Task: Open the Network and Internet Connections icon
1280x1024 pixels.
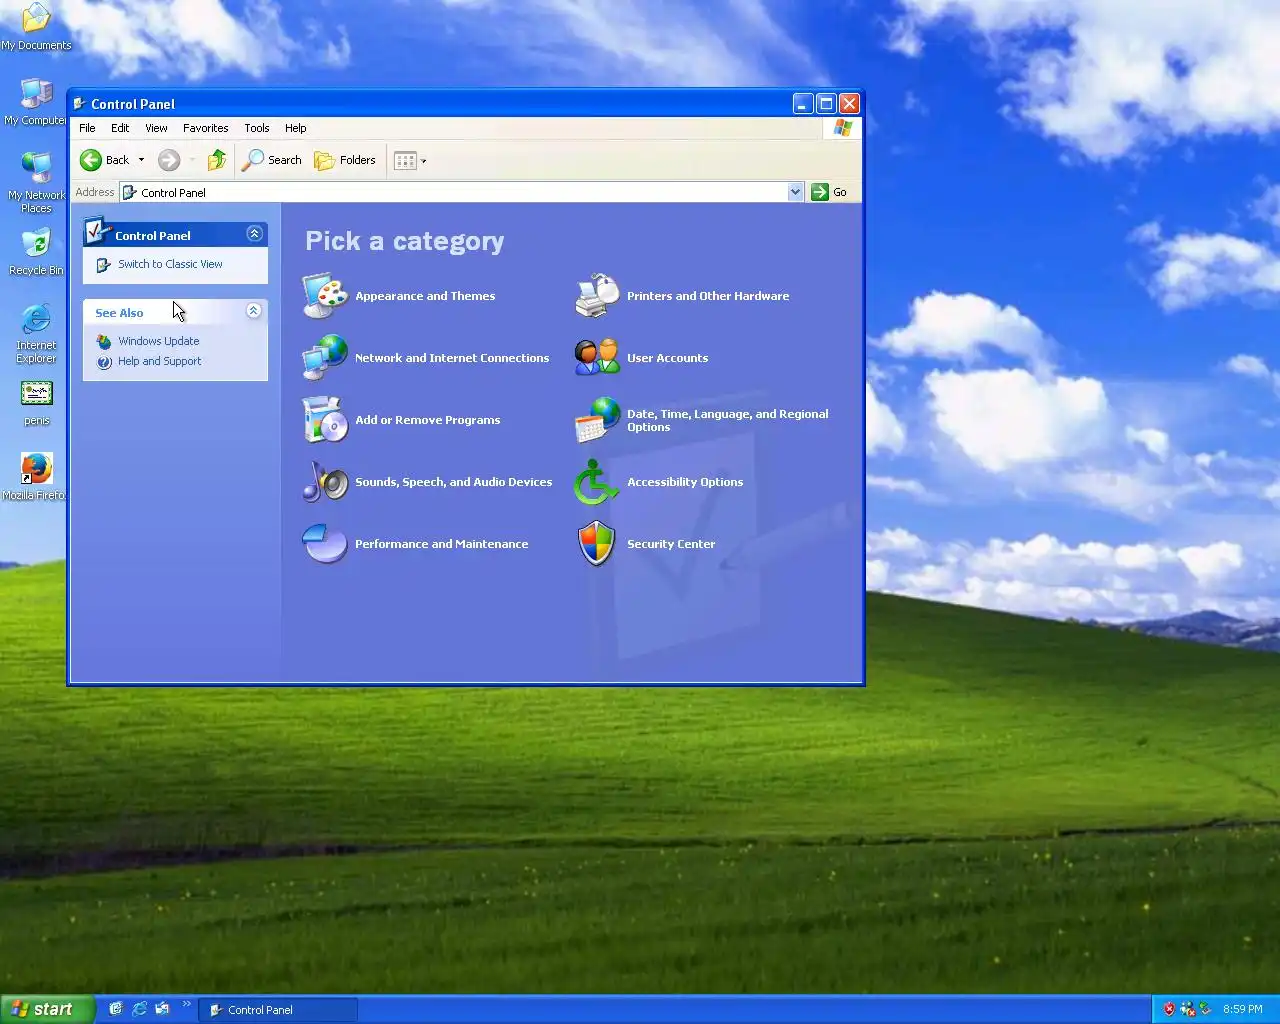Action: [325, 358]
